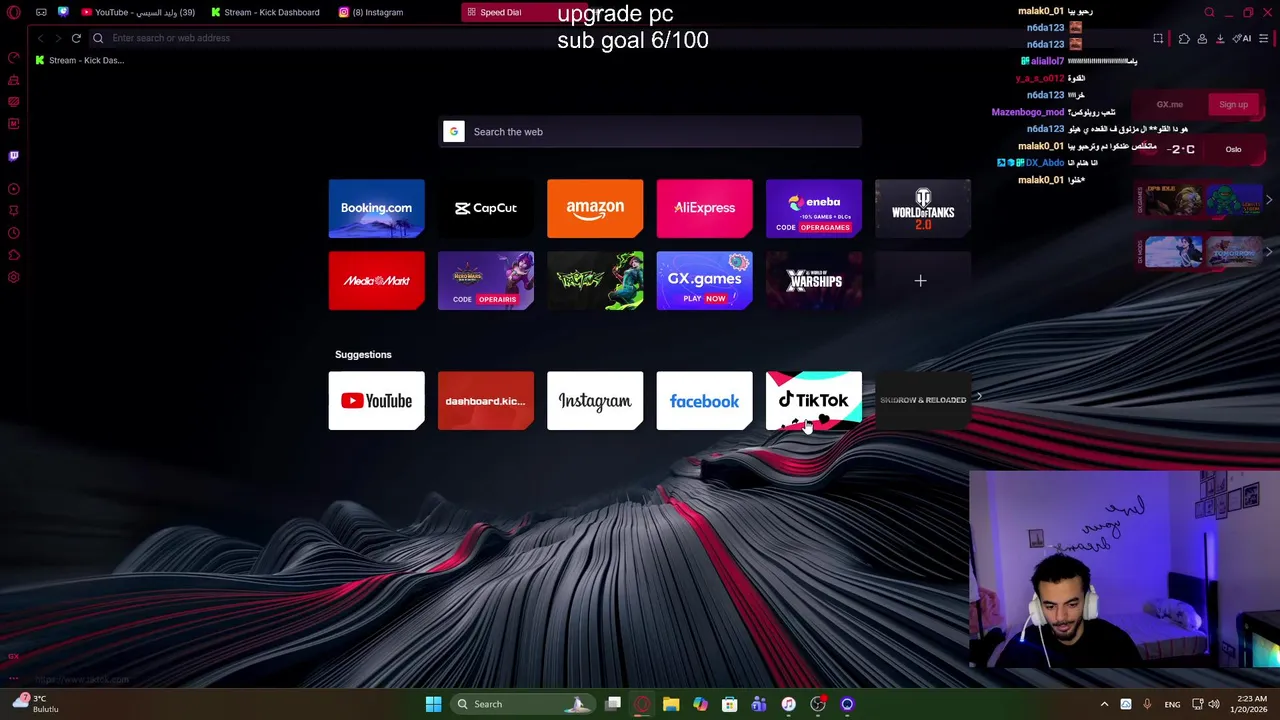Expand the GX Mods carousel arrow
Image resolution: width=1280 pixels, height=720 pixels.
click(x=1269, y=251)
